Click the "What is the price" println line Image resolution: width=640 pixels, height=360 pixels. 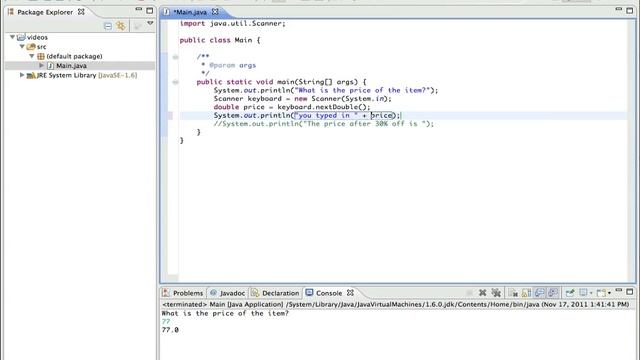tap(326, 90)
